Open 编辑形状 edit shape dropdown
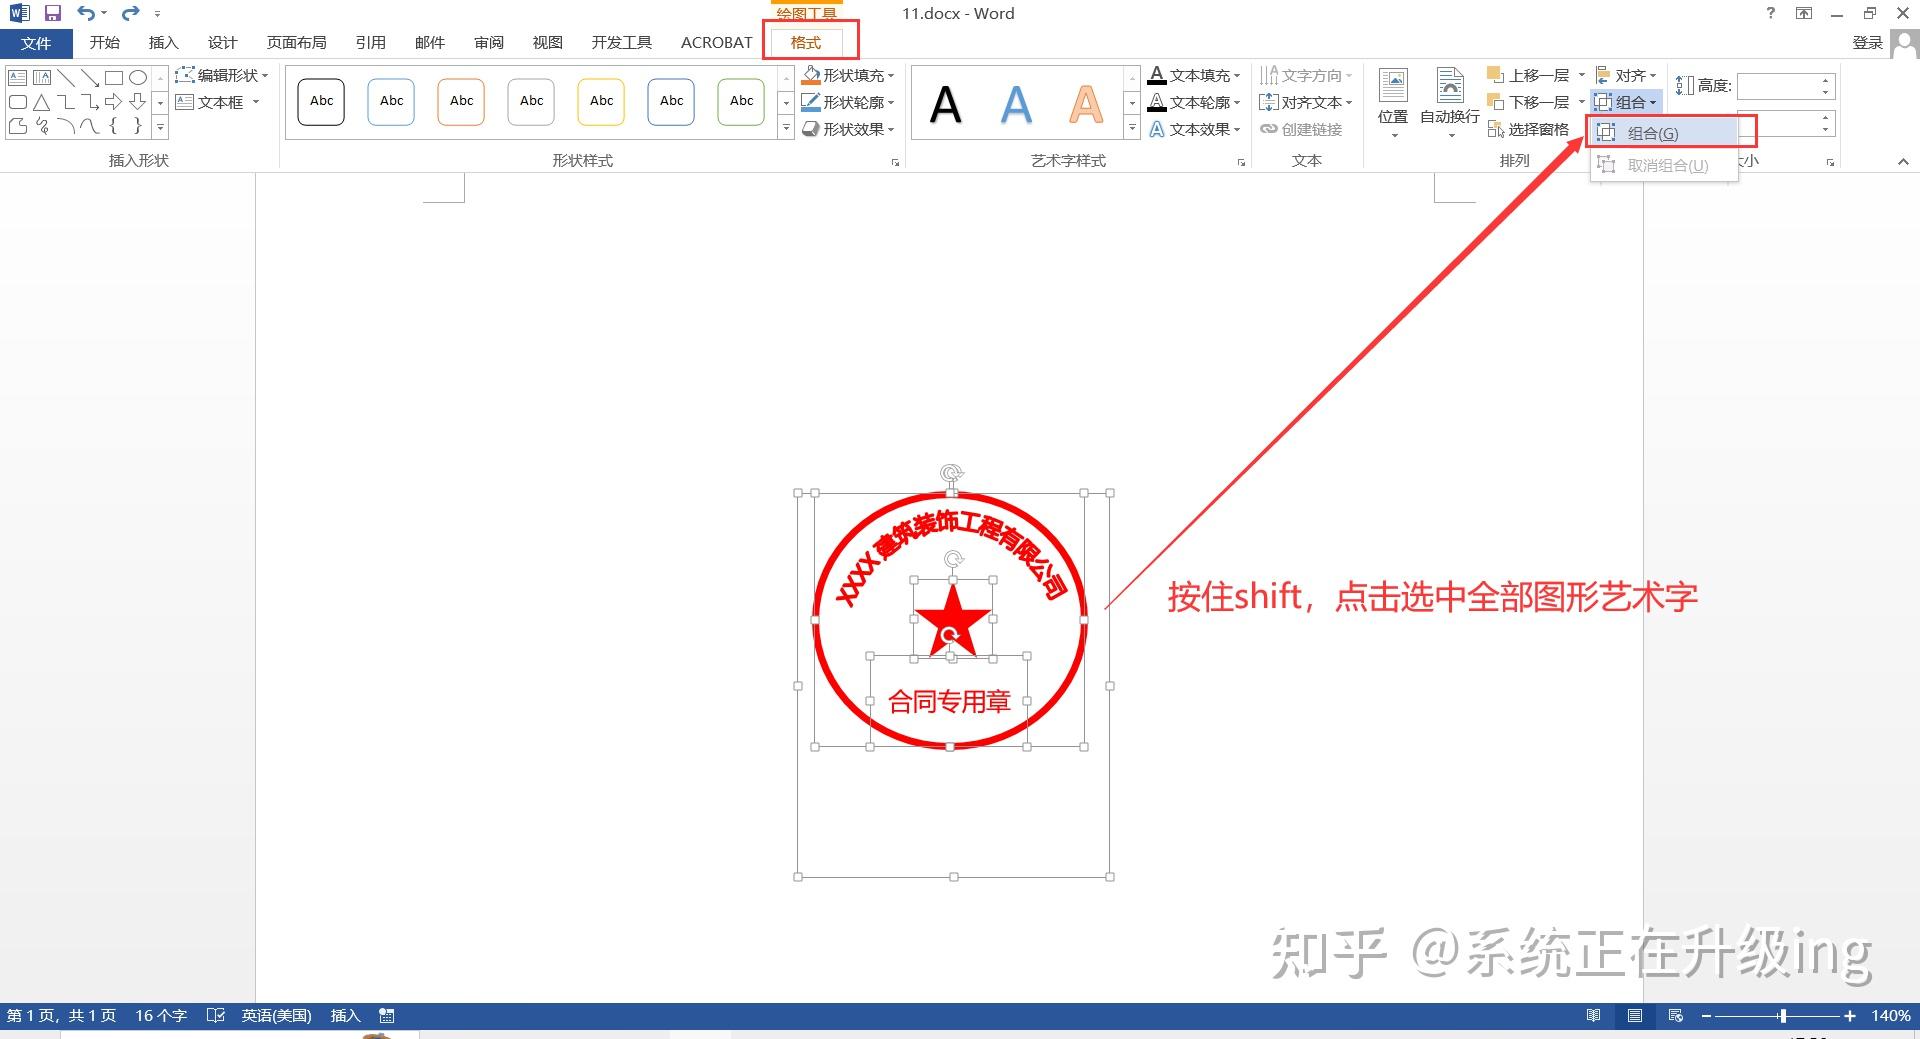 coord(222,75)
